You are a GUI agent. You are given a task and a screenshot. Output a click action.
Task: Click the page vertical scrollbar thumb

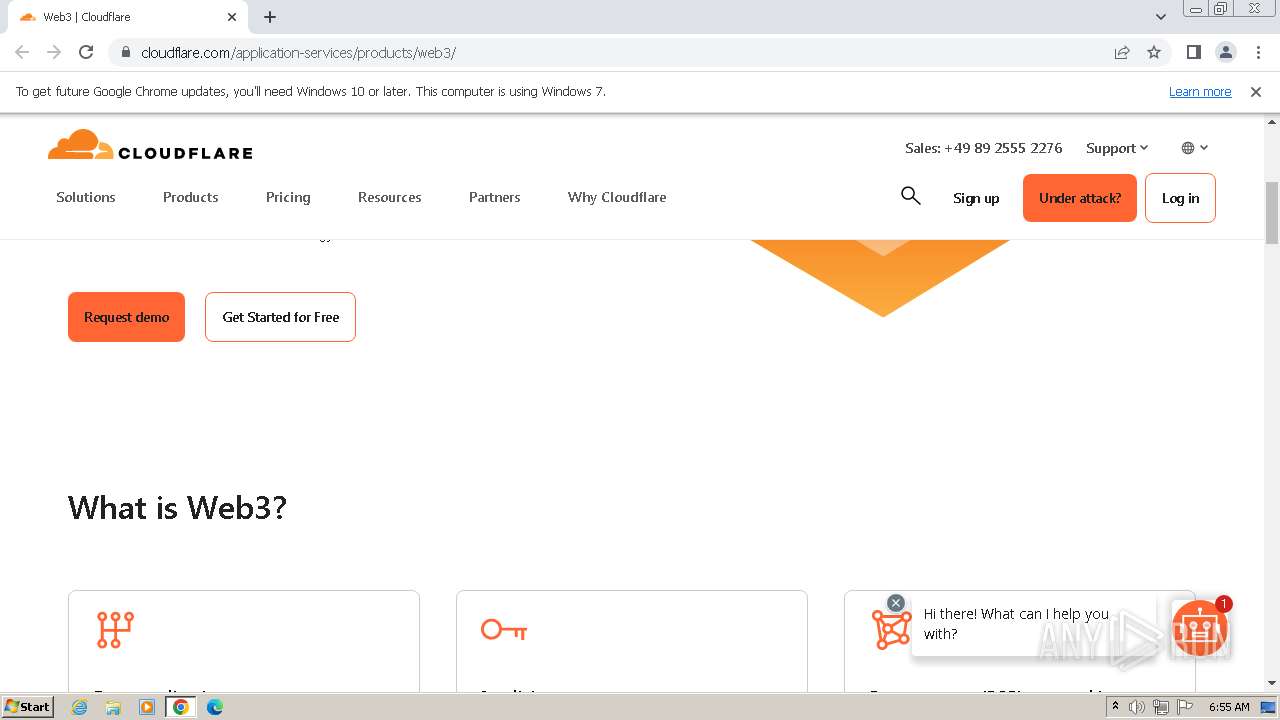coord(1272,212)
